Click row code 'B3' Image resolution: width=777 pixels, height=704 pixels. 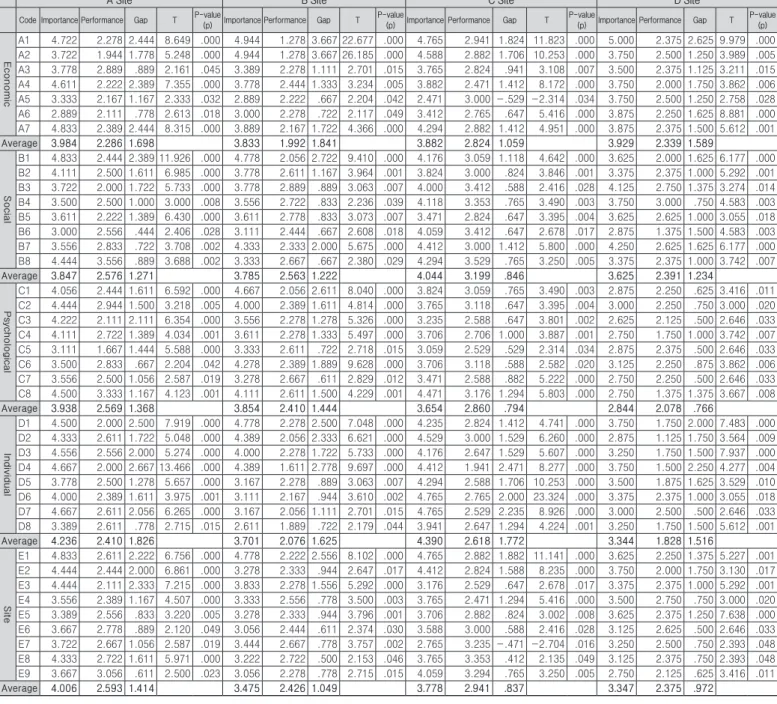(24, 187)
